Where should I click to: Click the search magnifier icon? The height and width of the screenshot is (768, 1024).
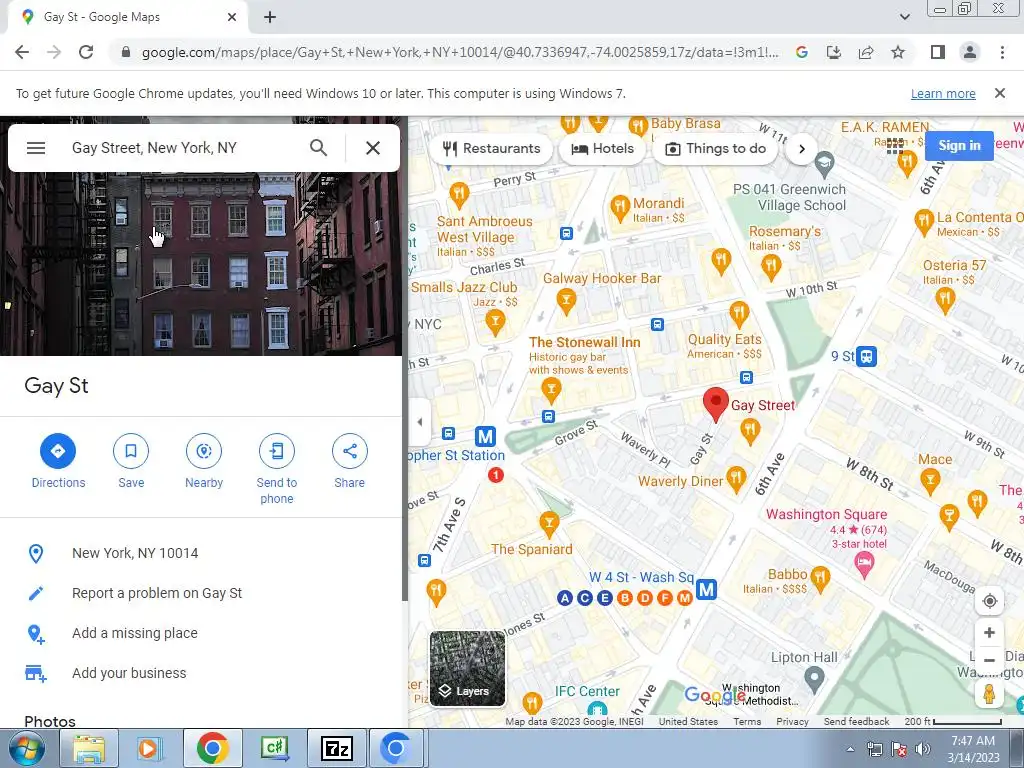coord(319,148)
